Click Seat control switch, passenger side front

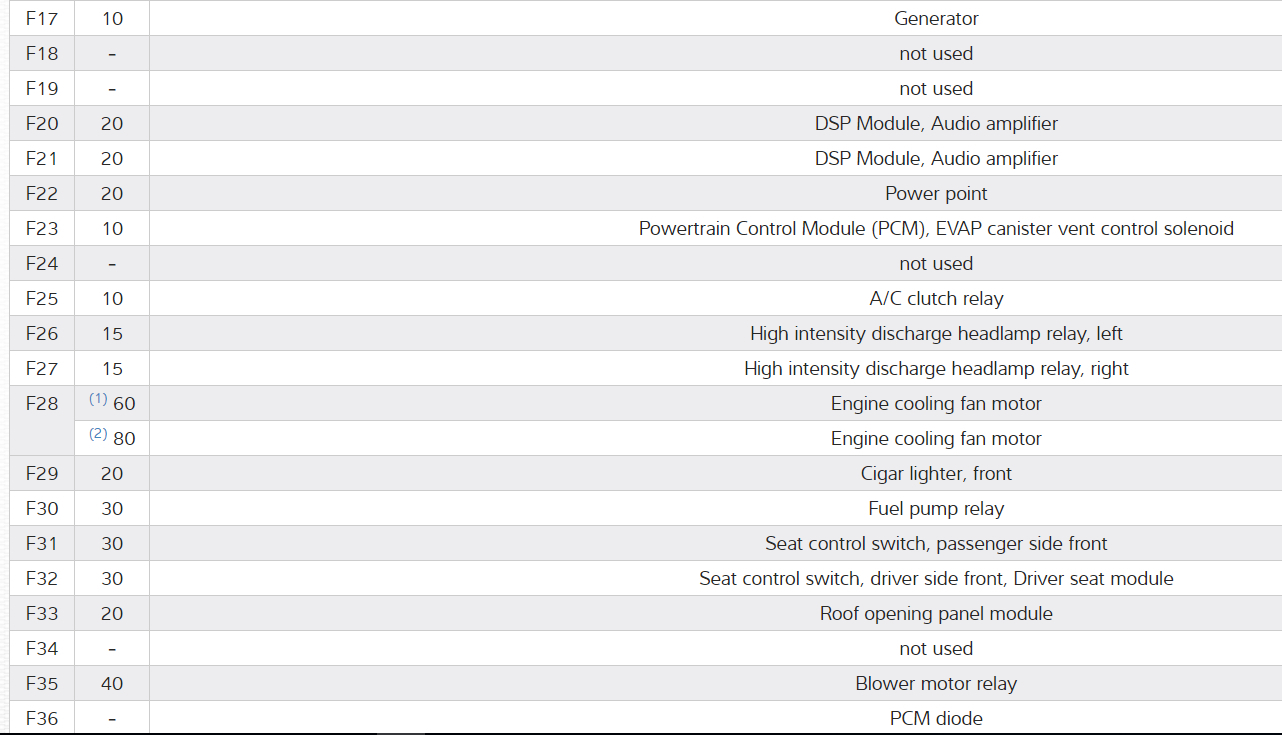click(936, 543)
